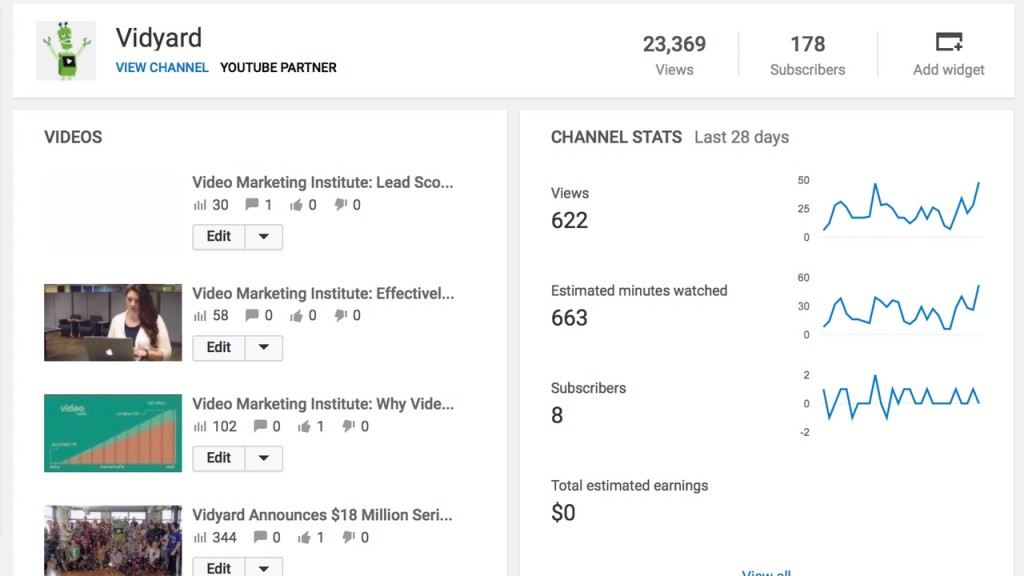Click the Add widget icon
1024x576 pixels.
pos(948,42)
